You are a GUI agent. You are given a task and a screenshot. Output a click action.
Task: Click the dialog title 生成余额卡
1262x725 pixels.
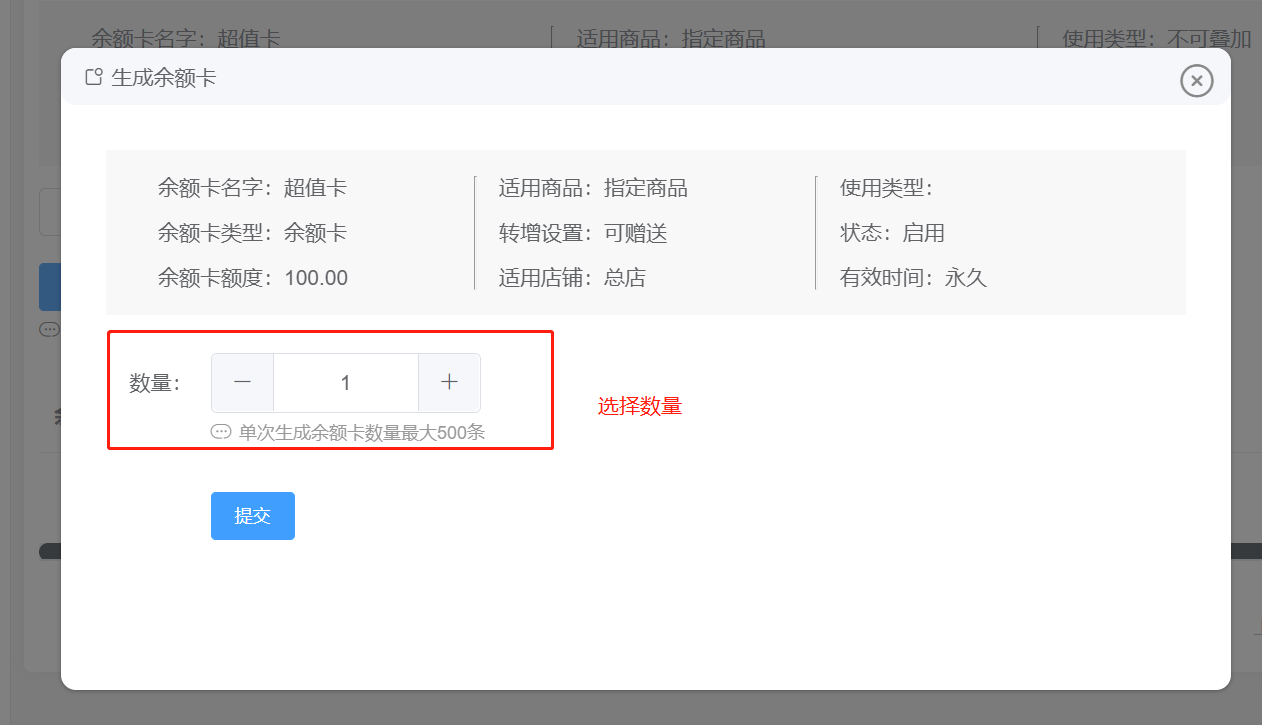click(164, 77)
